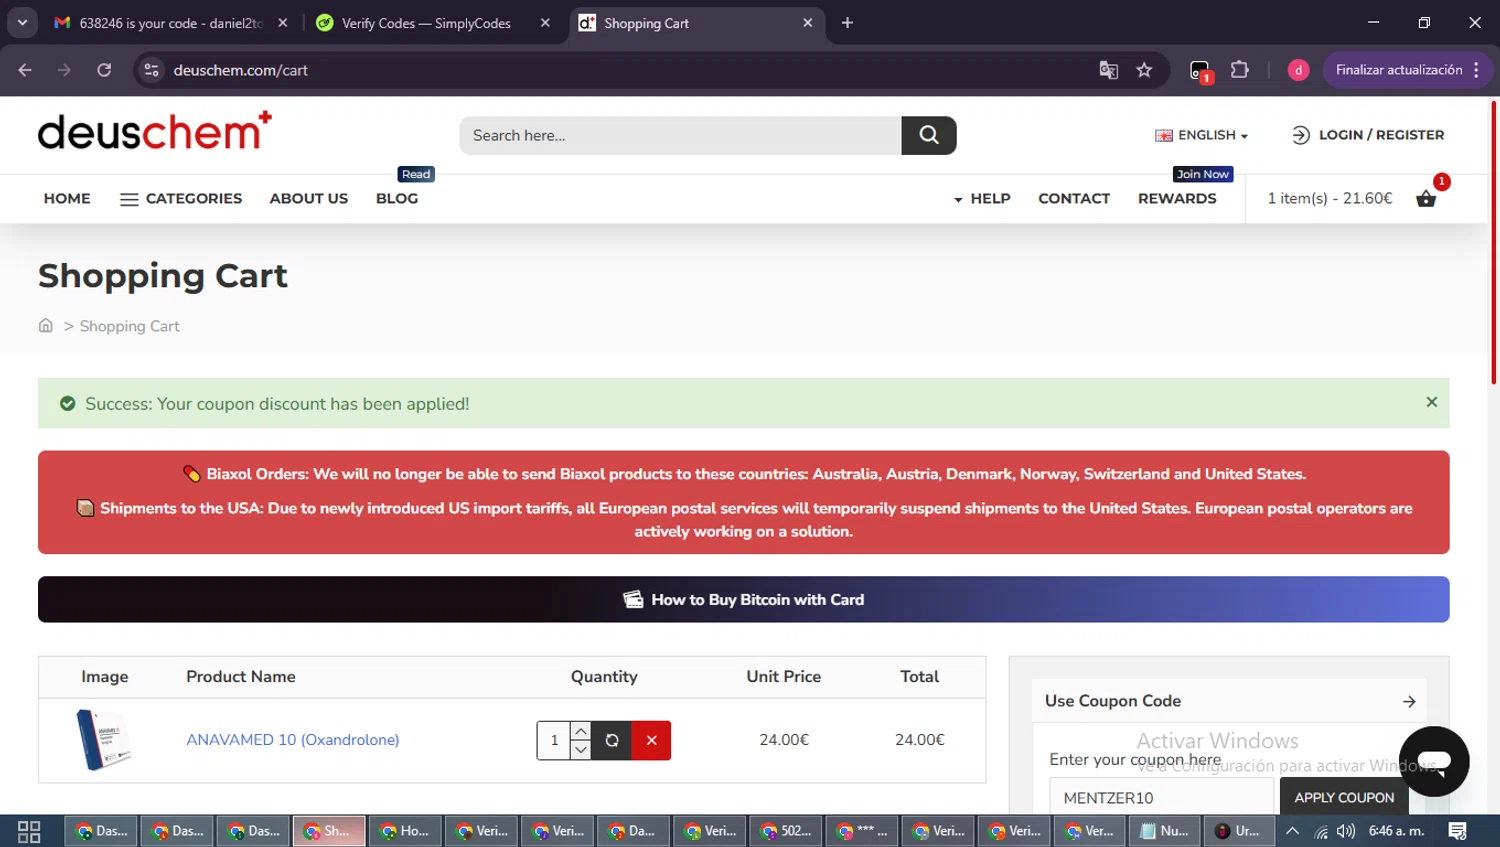
Task: Click the Biaxol Orders notice text
Action: (745, 474)
